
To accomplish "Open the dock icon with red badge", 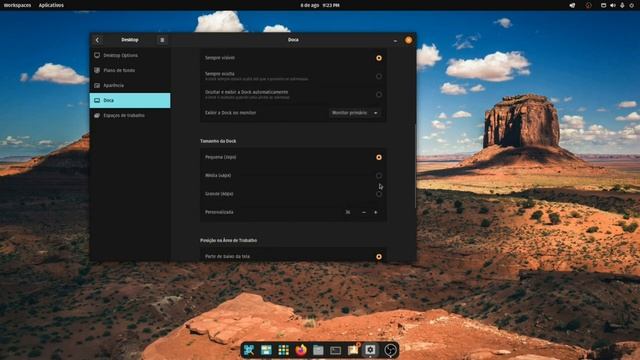I will click(x=353, y=350).
